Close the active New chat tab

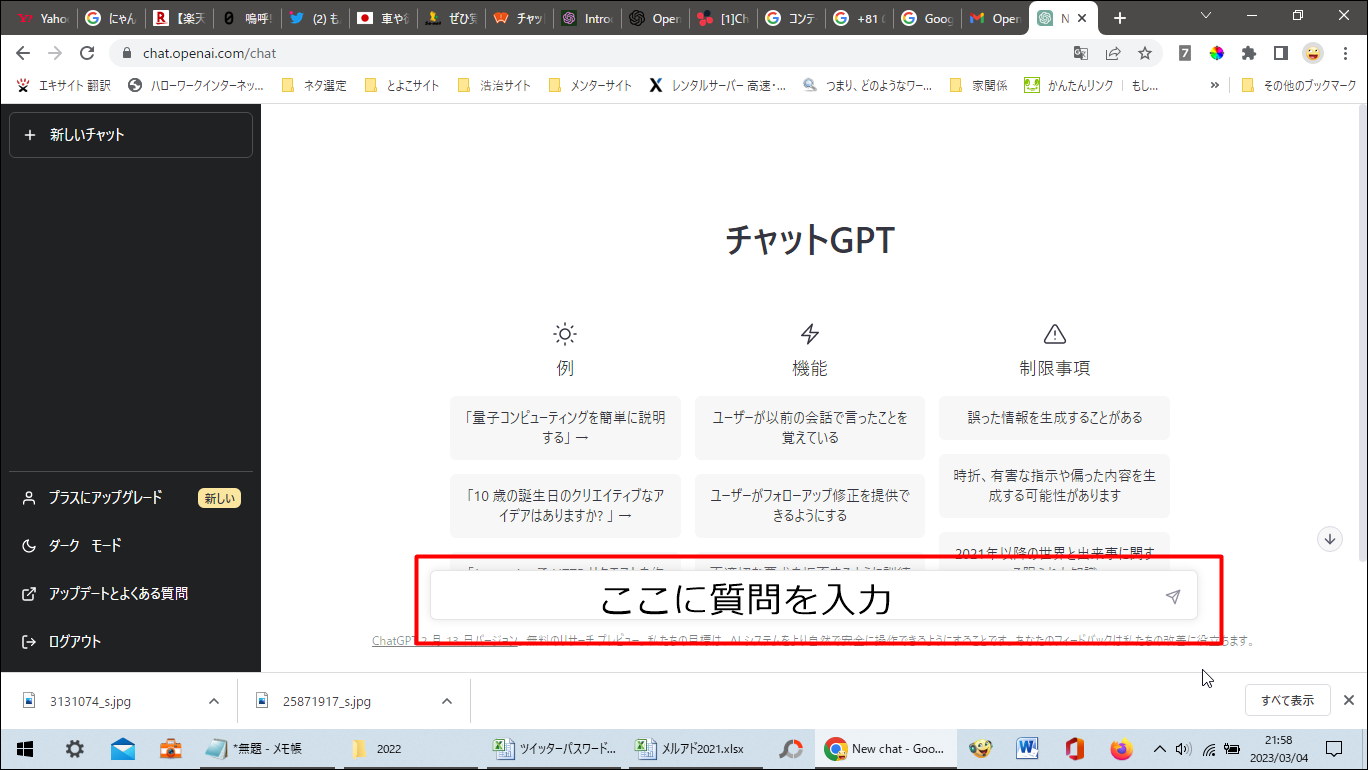pos(1082,18)
